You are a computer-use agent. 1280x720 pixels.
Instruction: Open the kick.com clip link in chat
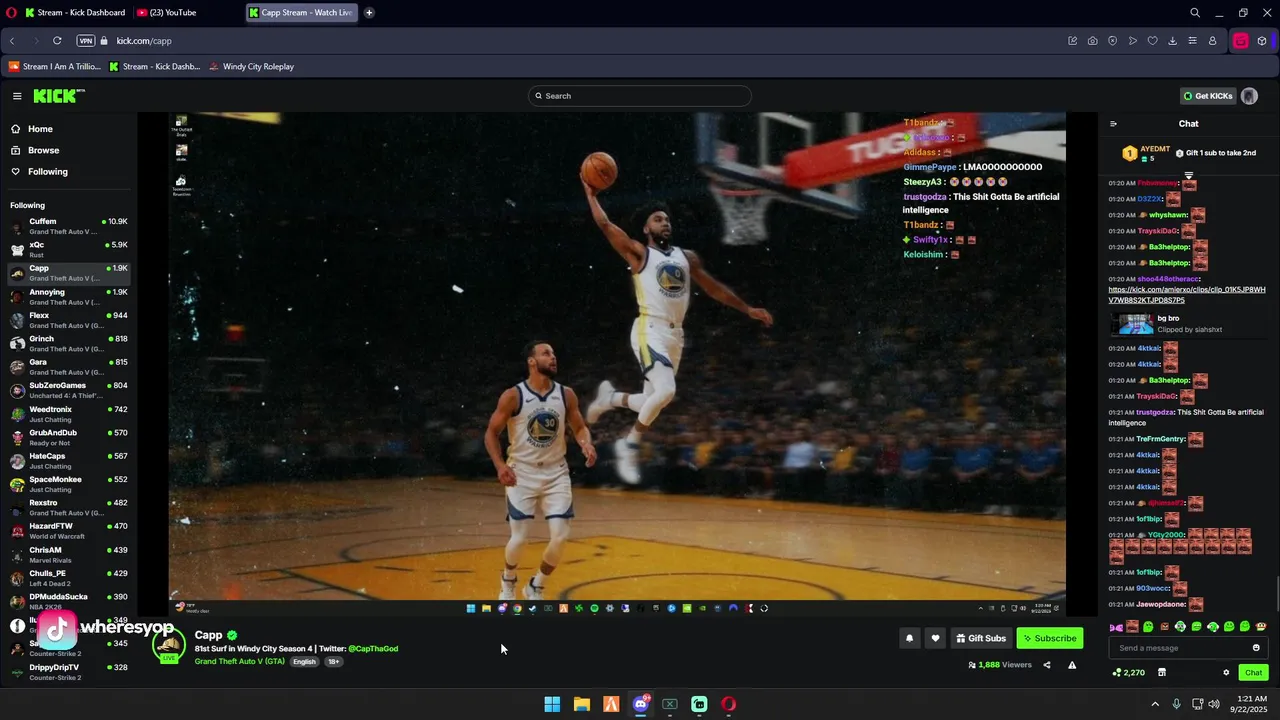1186,295
